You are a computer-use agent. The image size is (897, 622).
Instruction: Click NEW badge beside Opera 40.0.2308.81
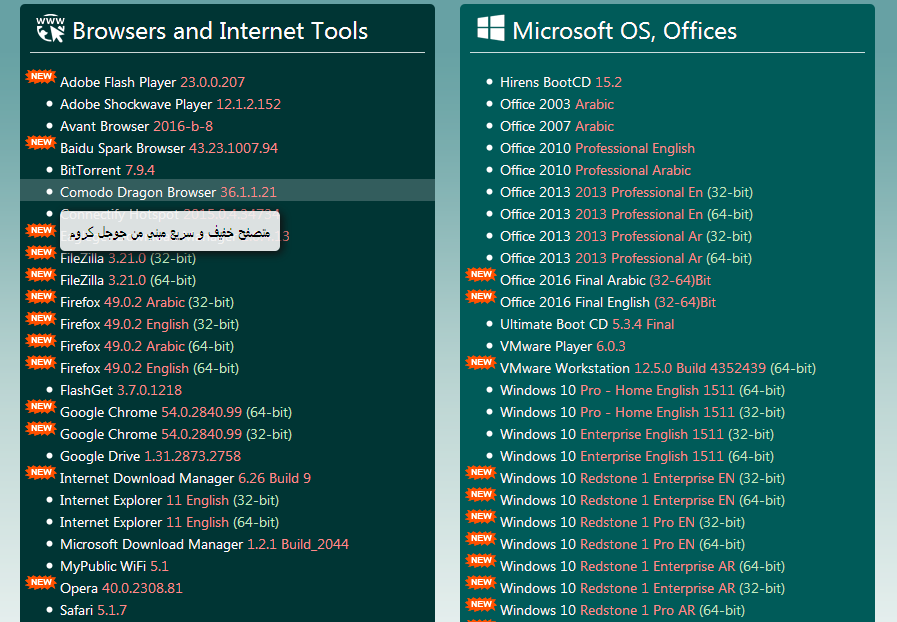(41, 582)
